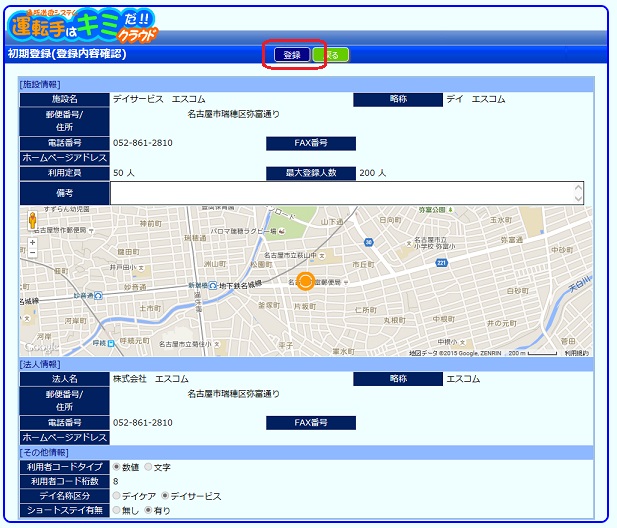Click the facility phone number 052-861-2810

click(x=142, y=143)
